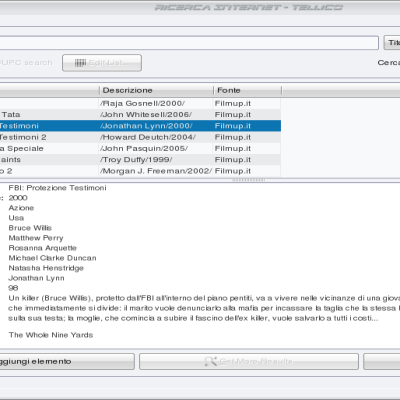Viewport: 400px width, 400px height.
Task: Click 'FBI: Protezione Testimoni' title text
Action: point(57,188)
